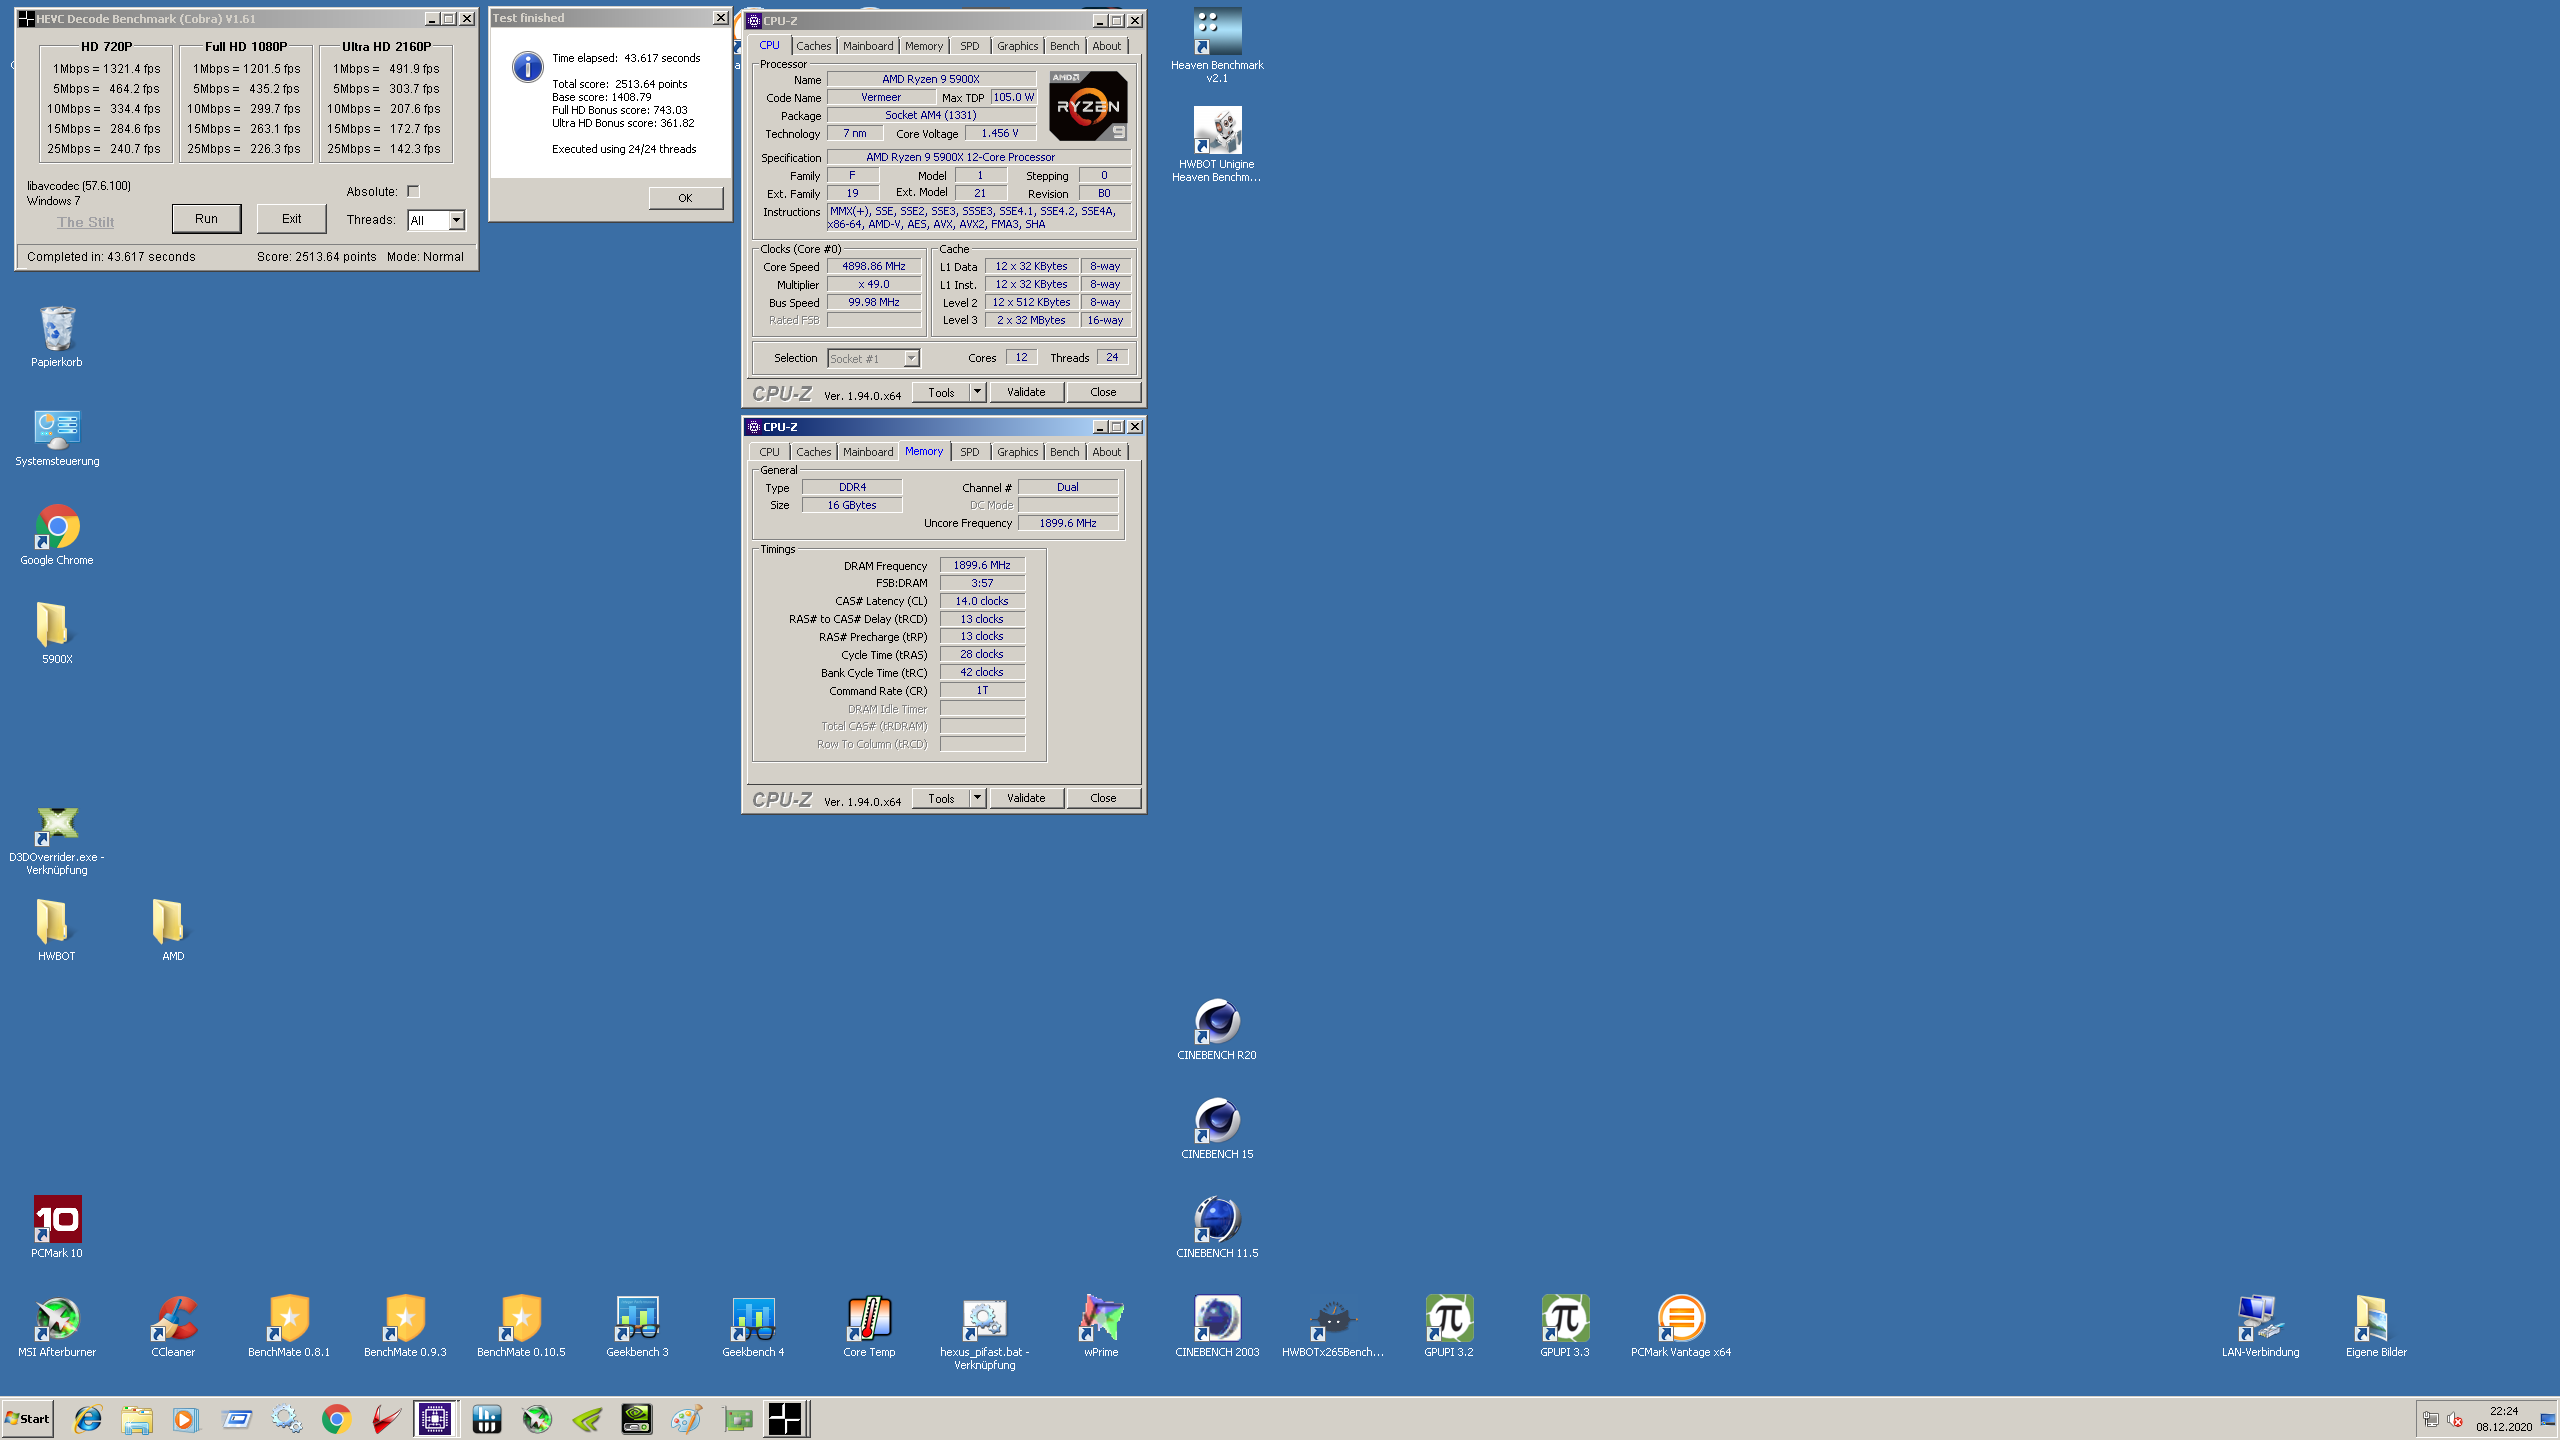This screenshot has width=2560, height=1440.
Task: Open About tab in lower CPU-Z window
Action: 1106,452
